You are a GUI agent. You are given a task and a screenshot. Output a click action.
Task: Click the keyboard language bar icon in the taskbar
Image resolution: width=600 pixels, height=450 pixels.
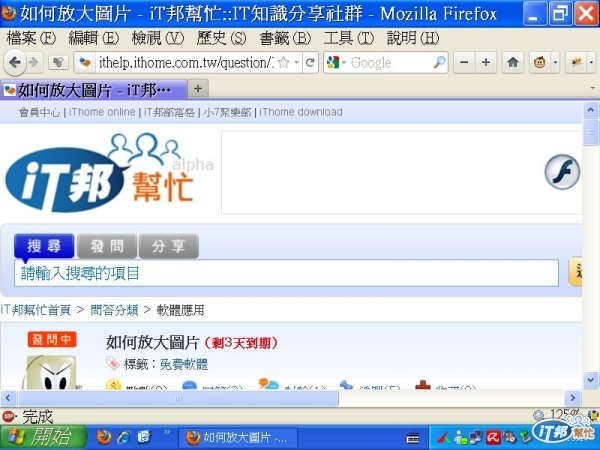412,438
